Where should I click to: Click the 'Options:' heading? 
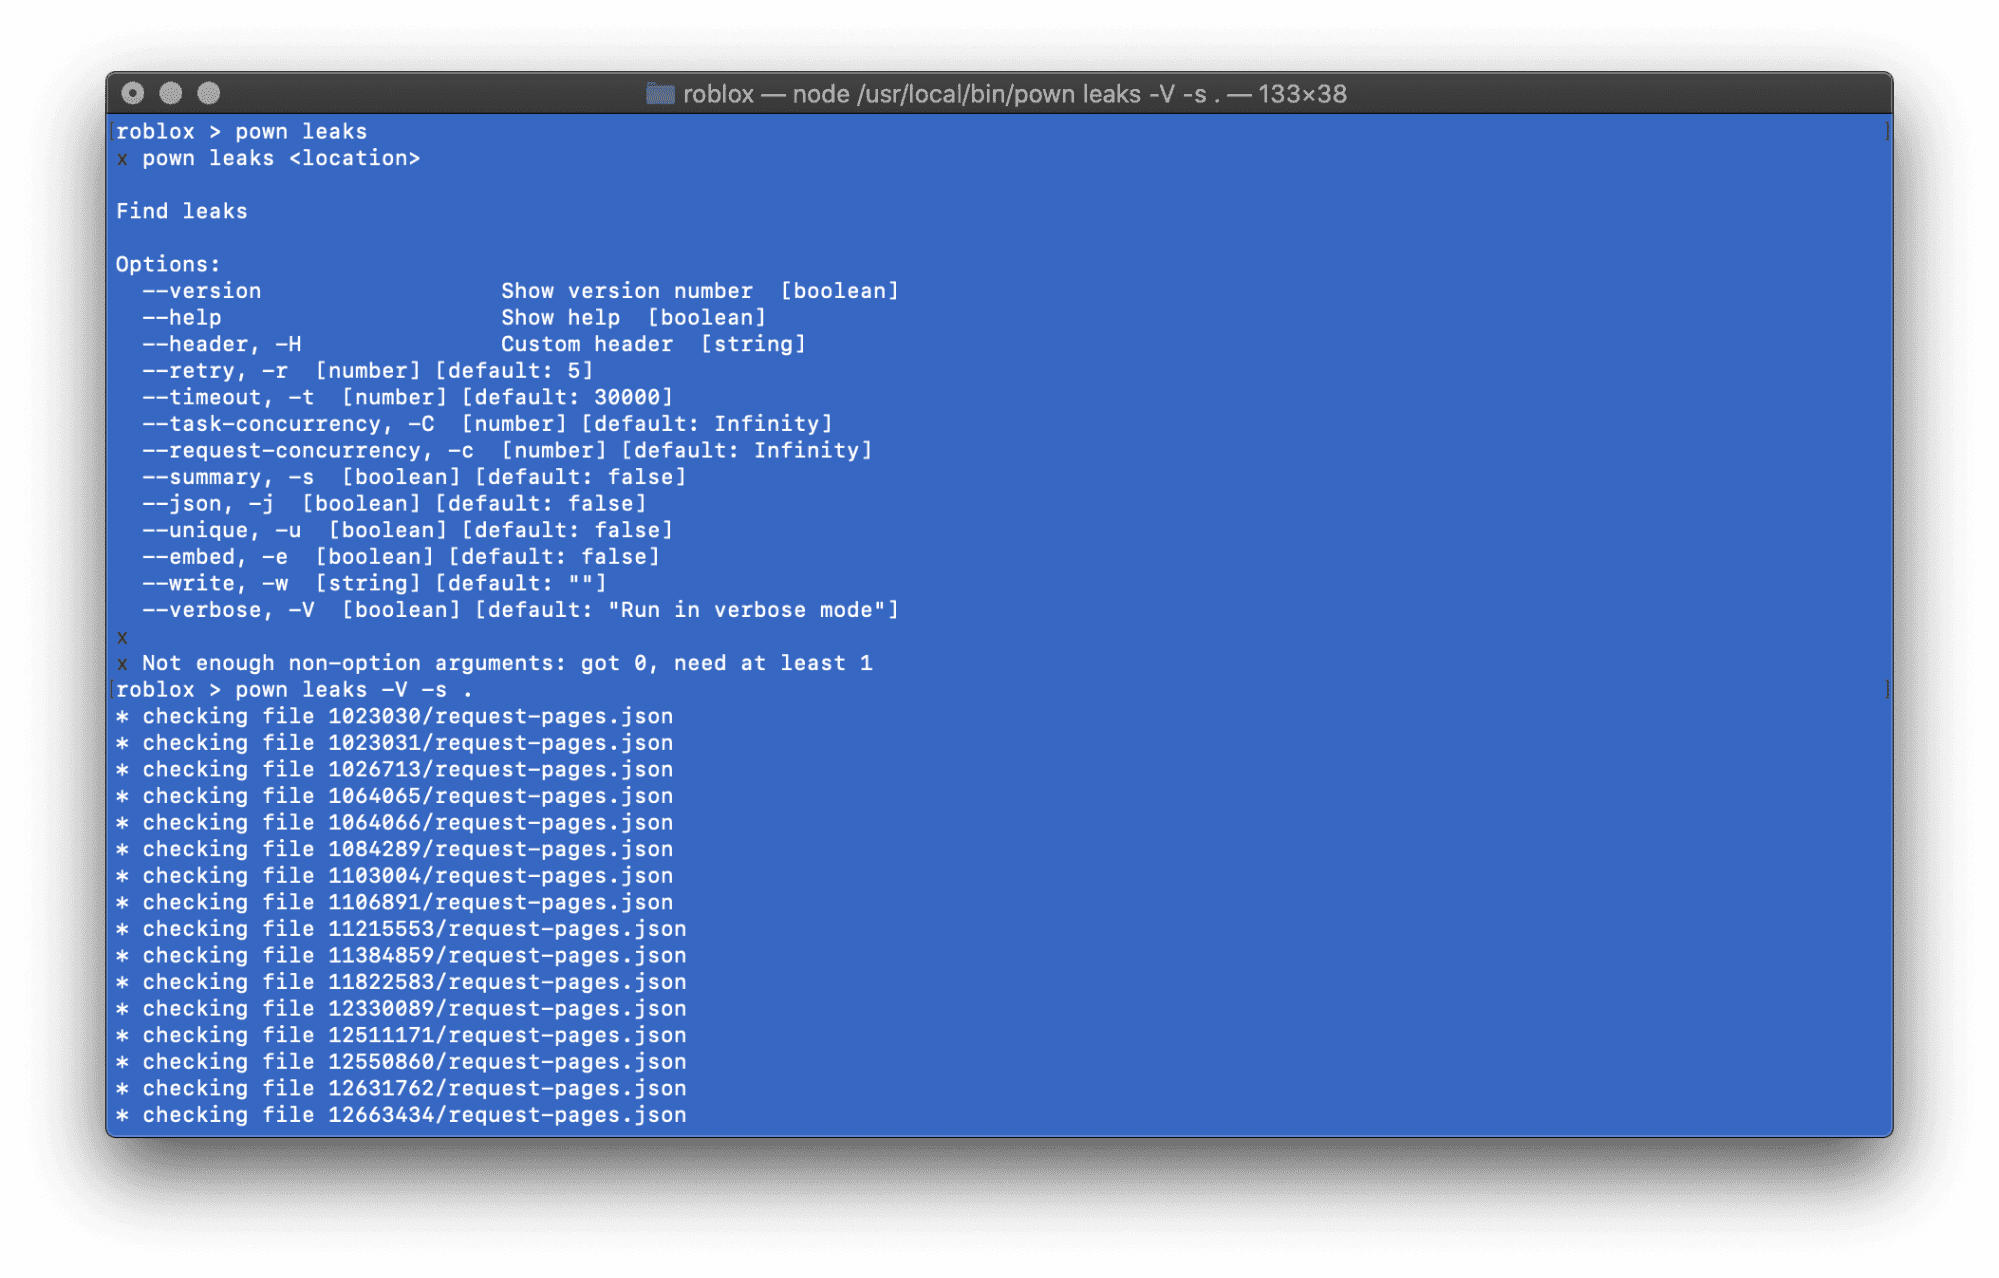pos(168,264)
